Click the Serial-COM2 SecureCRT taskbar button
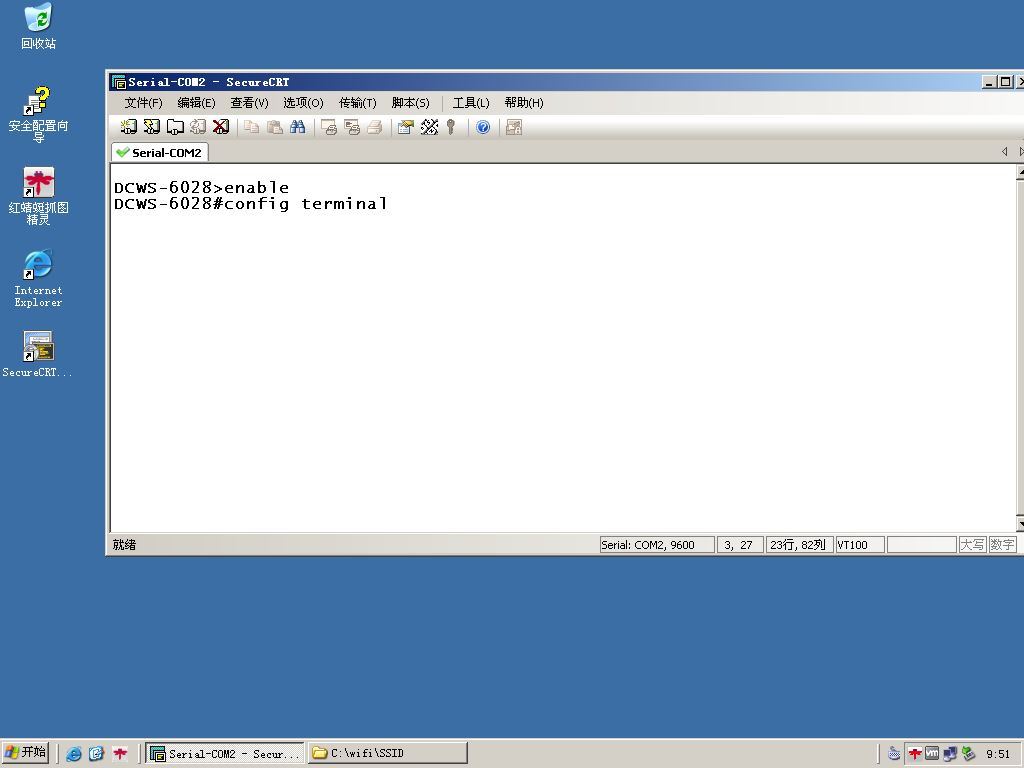This screenshot has height=768, width=1024. (225, 753)
